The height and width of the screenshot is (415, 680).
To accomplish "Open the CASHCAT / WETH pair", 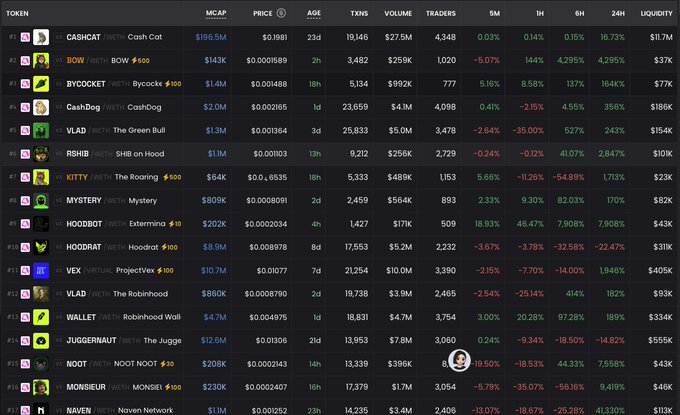I will point(114,37).
